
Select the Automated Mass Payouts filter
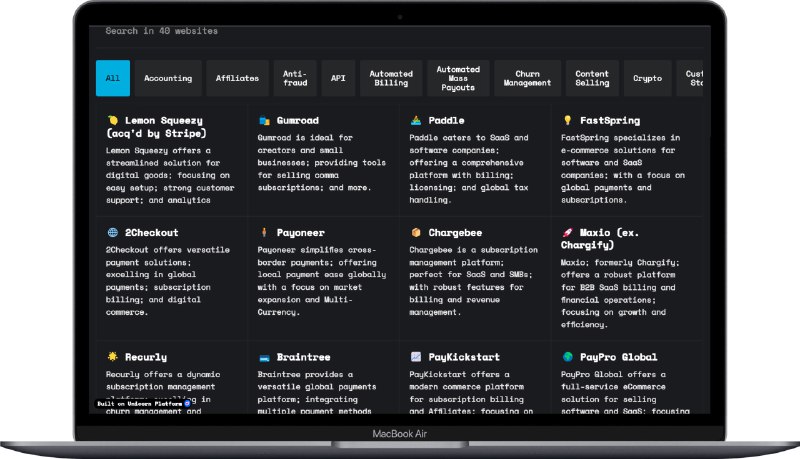point(458,78)
